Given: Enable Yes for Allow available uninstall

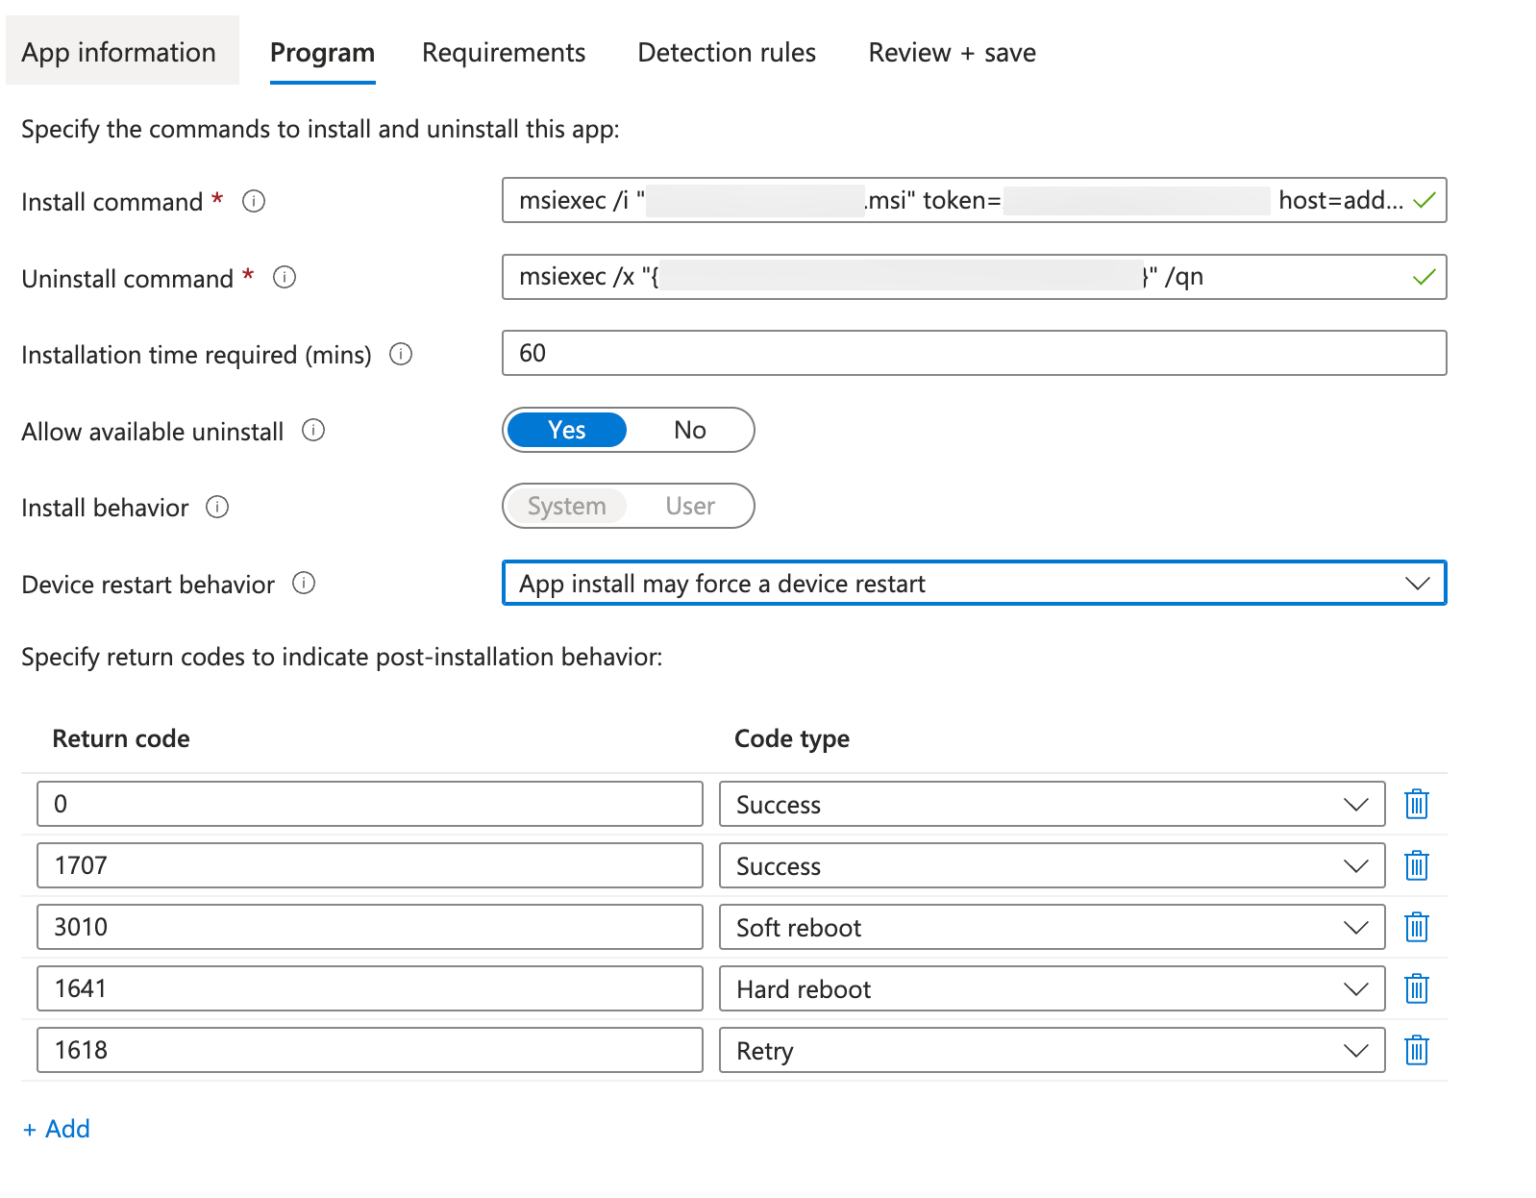Looking at the screenshot, I should pos(566,430).
